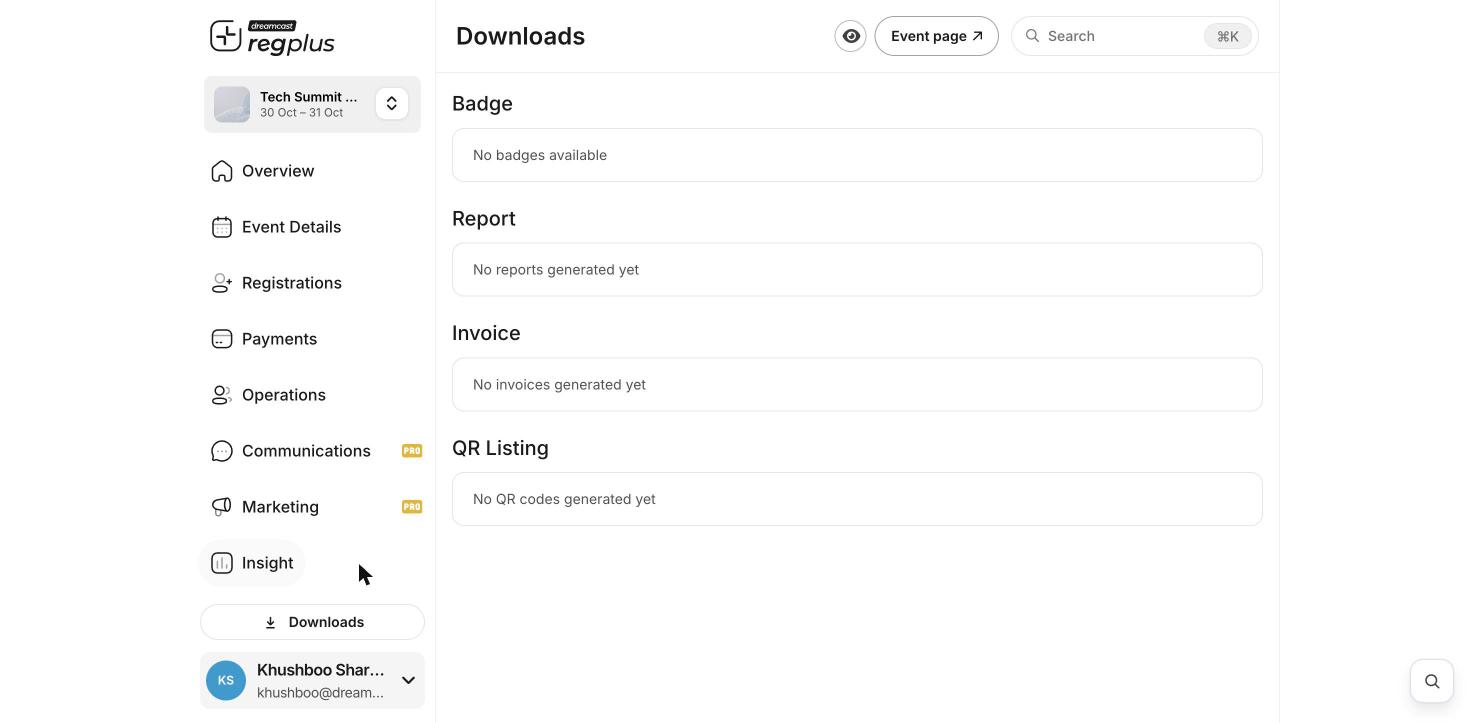Click the '30 Oct – 31 Oct' date text
1470x723 pixels.
pyautogui.click(x=301, y=113)
